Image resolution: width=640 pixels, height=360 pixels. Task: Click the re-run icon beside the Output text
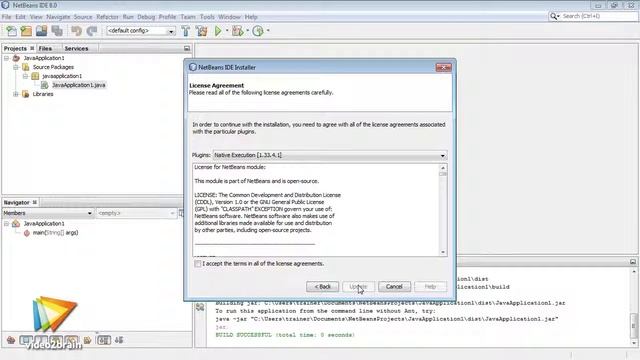[x=200, y=307]
